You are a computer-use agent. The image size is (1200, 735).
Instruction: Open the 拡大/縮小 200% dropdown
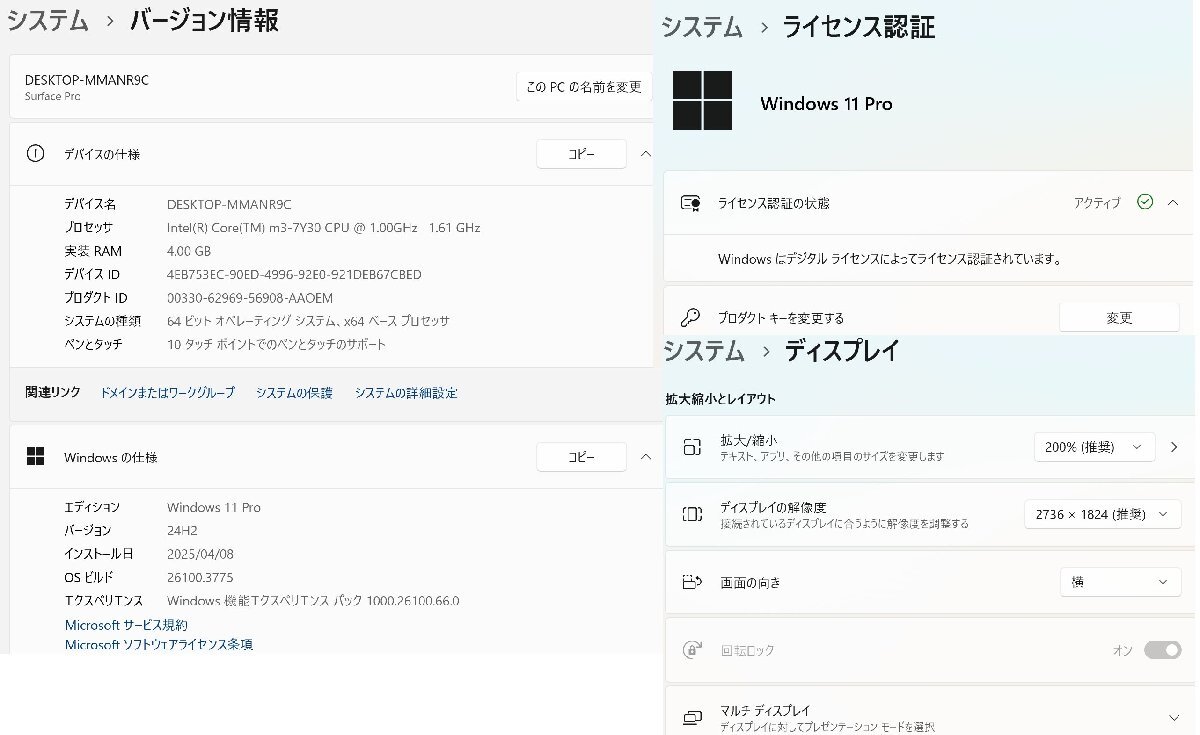click(1094, 447)
